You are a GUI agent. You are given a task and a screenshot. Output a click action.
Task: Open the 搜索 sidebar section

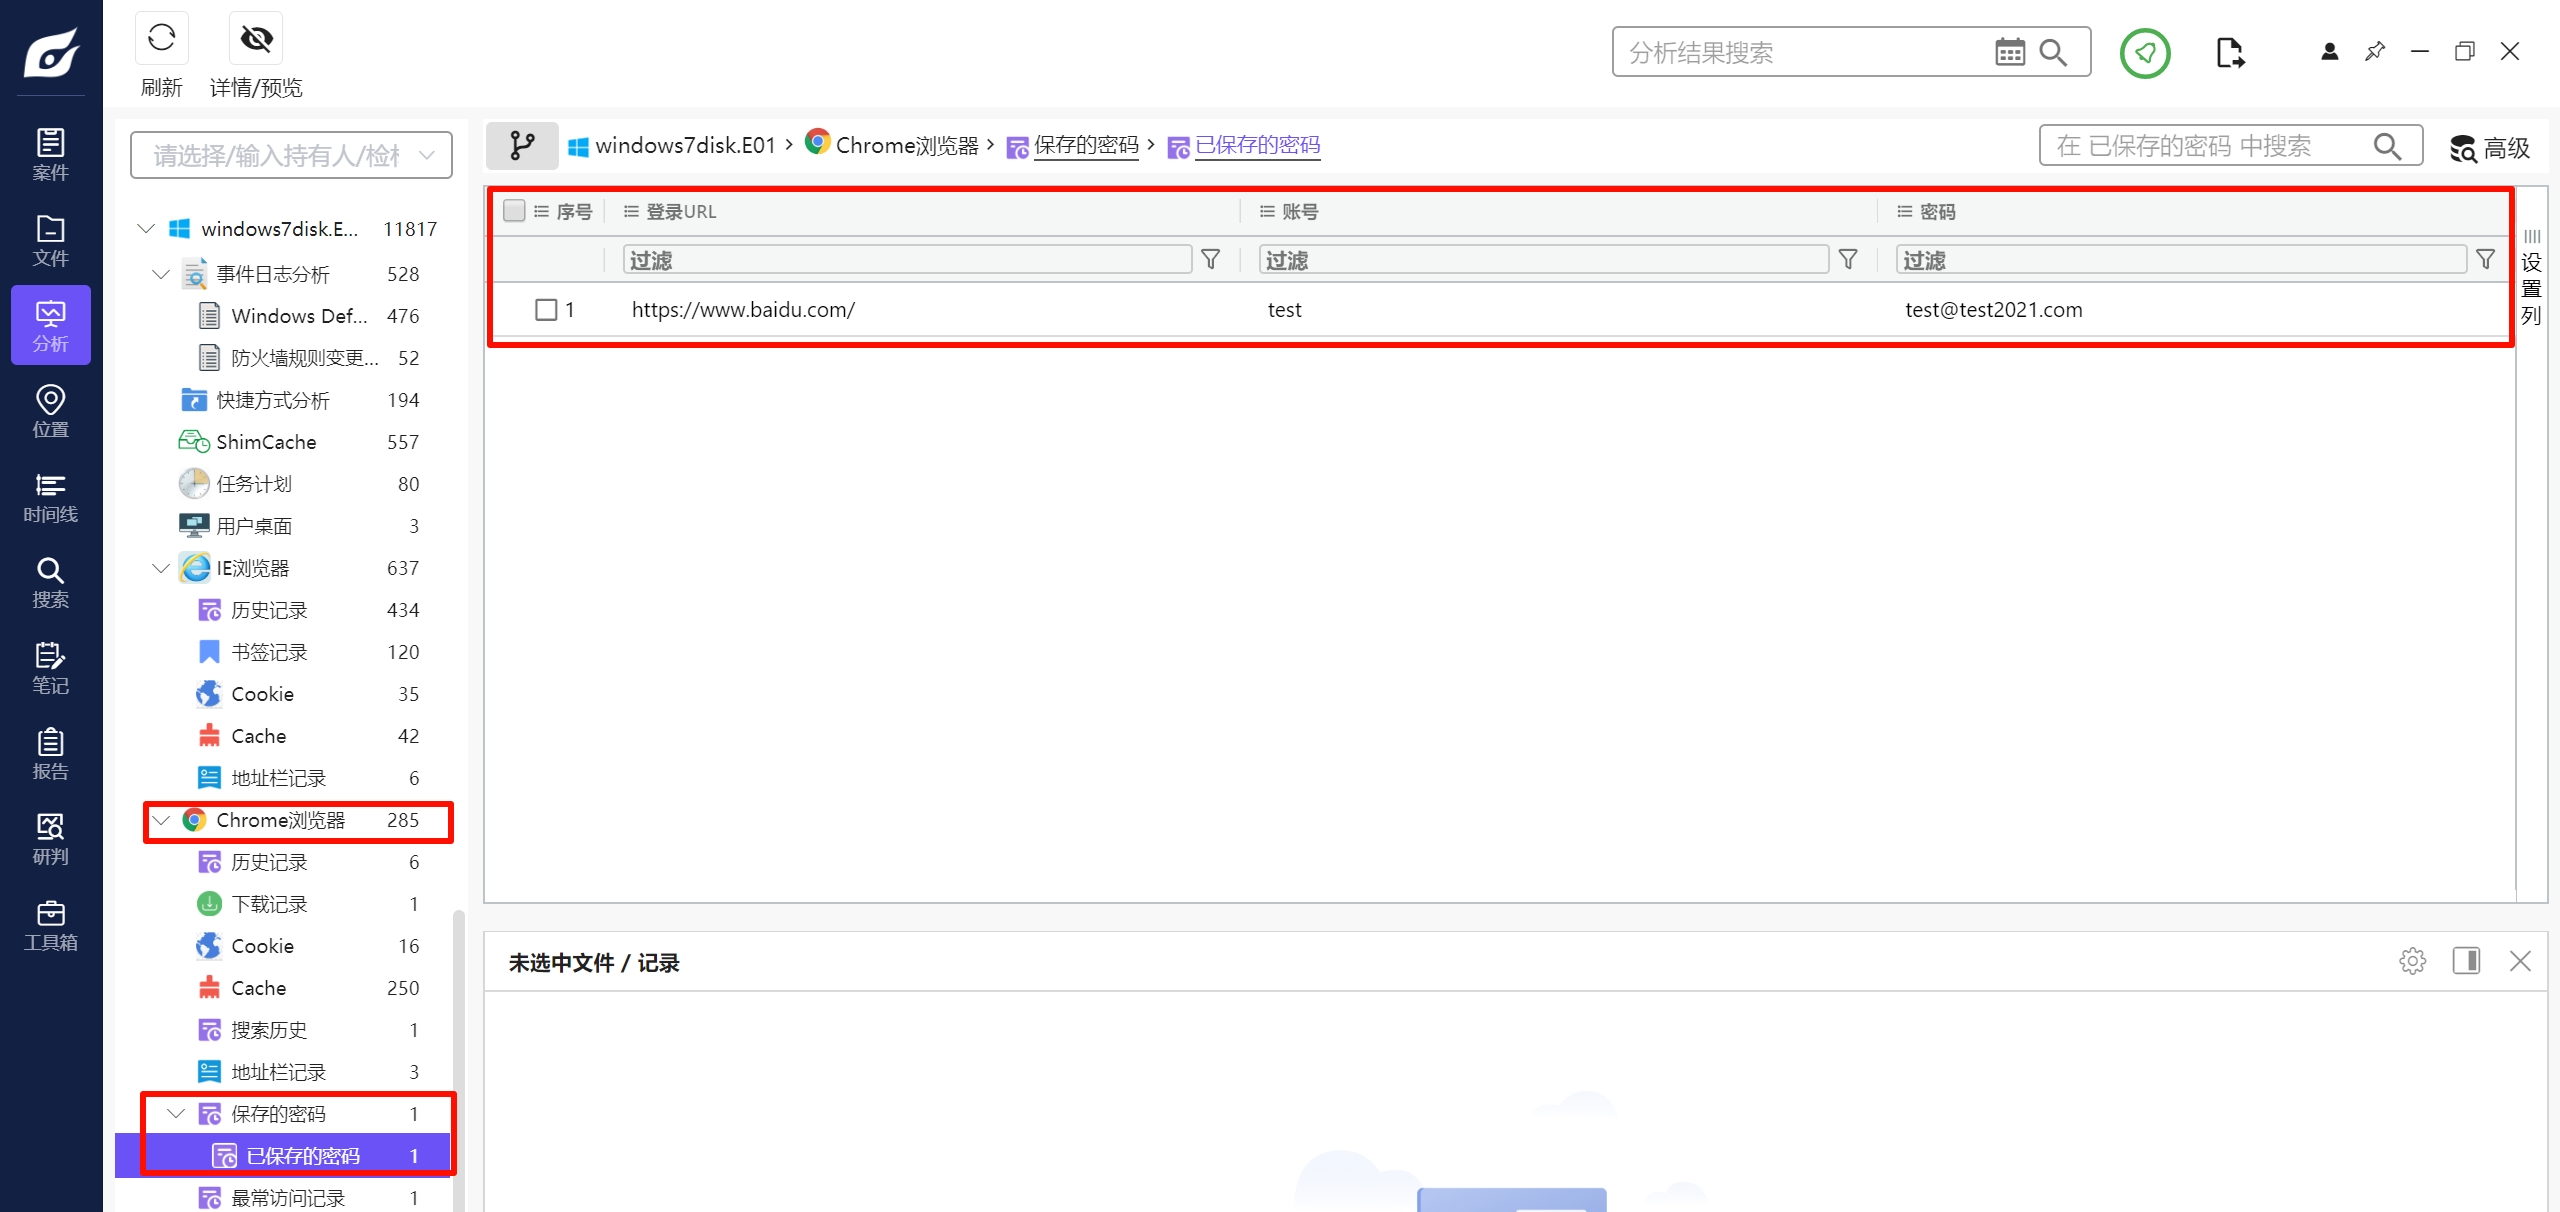point(51,582)
